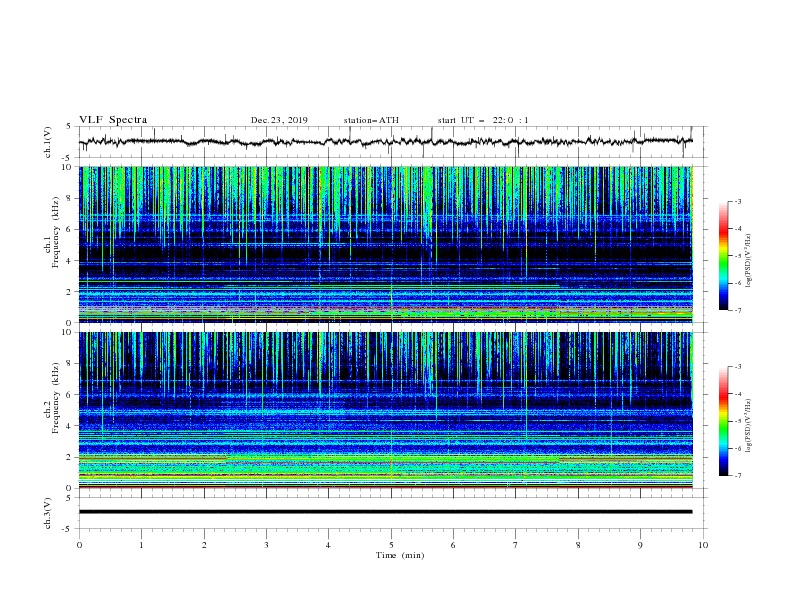The image size is (792, 612).
Task: Click the "VLF Spectra" plot title
Action: click(113, 120)
